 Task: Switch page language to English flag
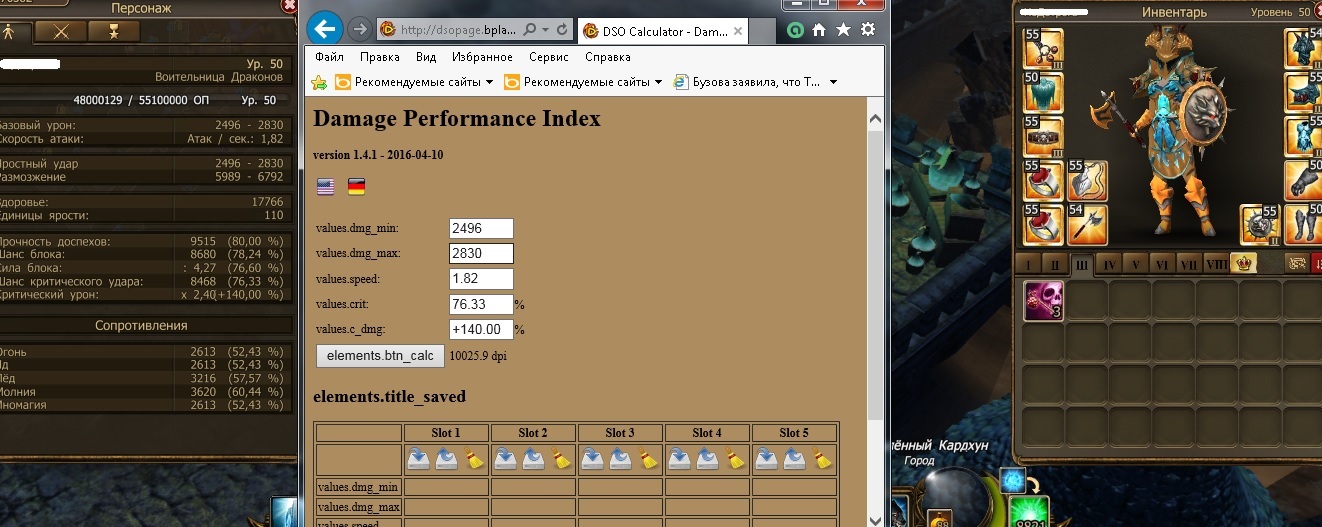tap(326, 186)
